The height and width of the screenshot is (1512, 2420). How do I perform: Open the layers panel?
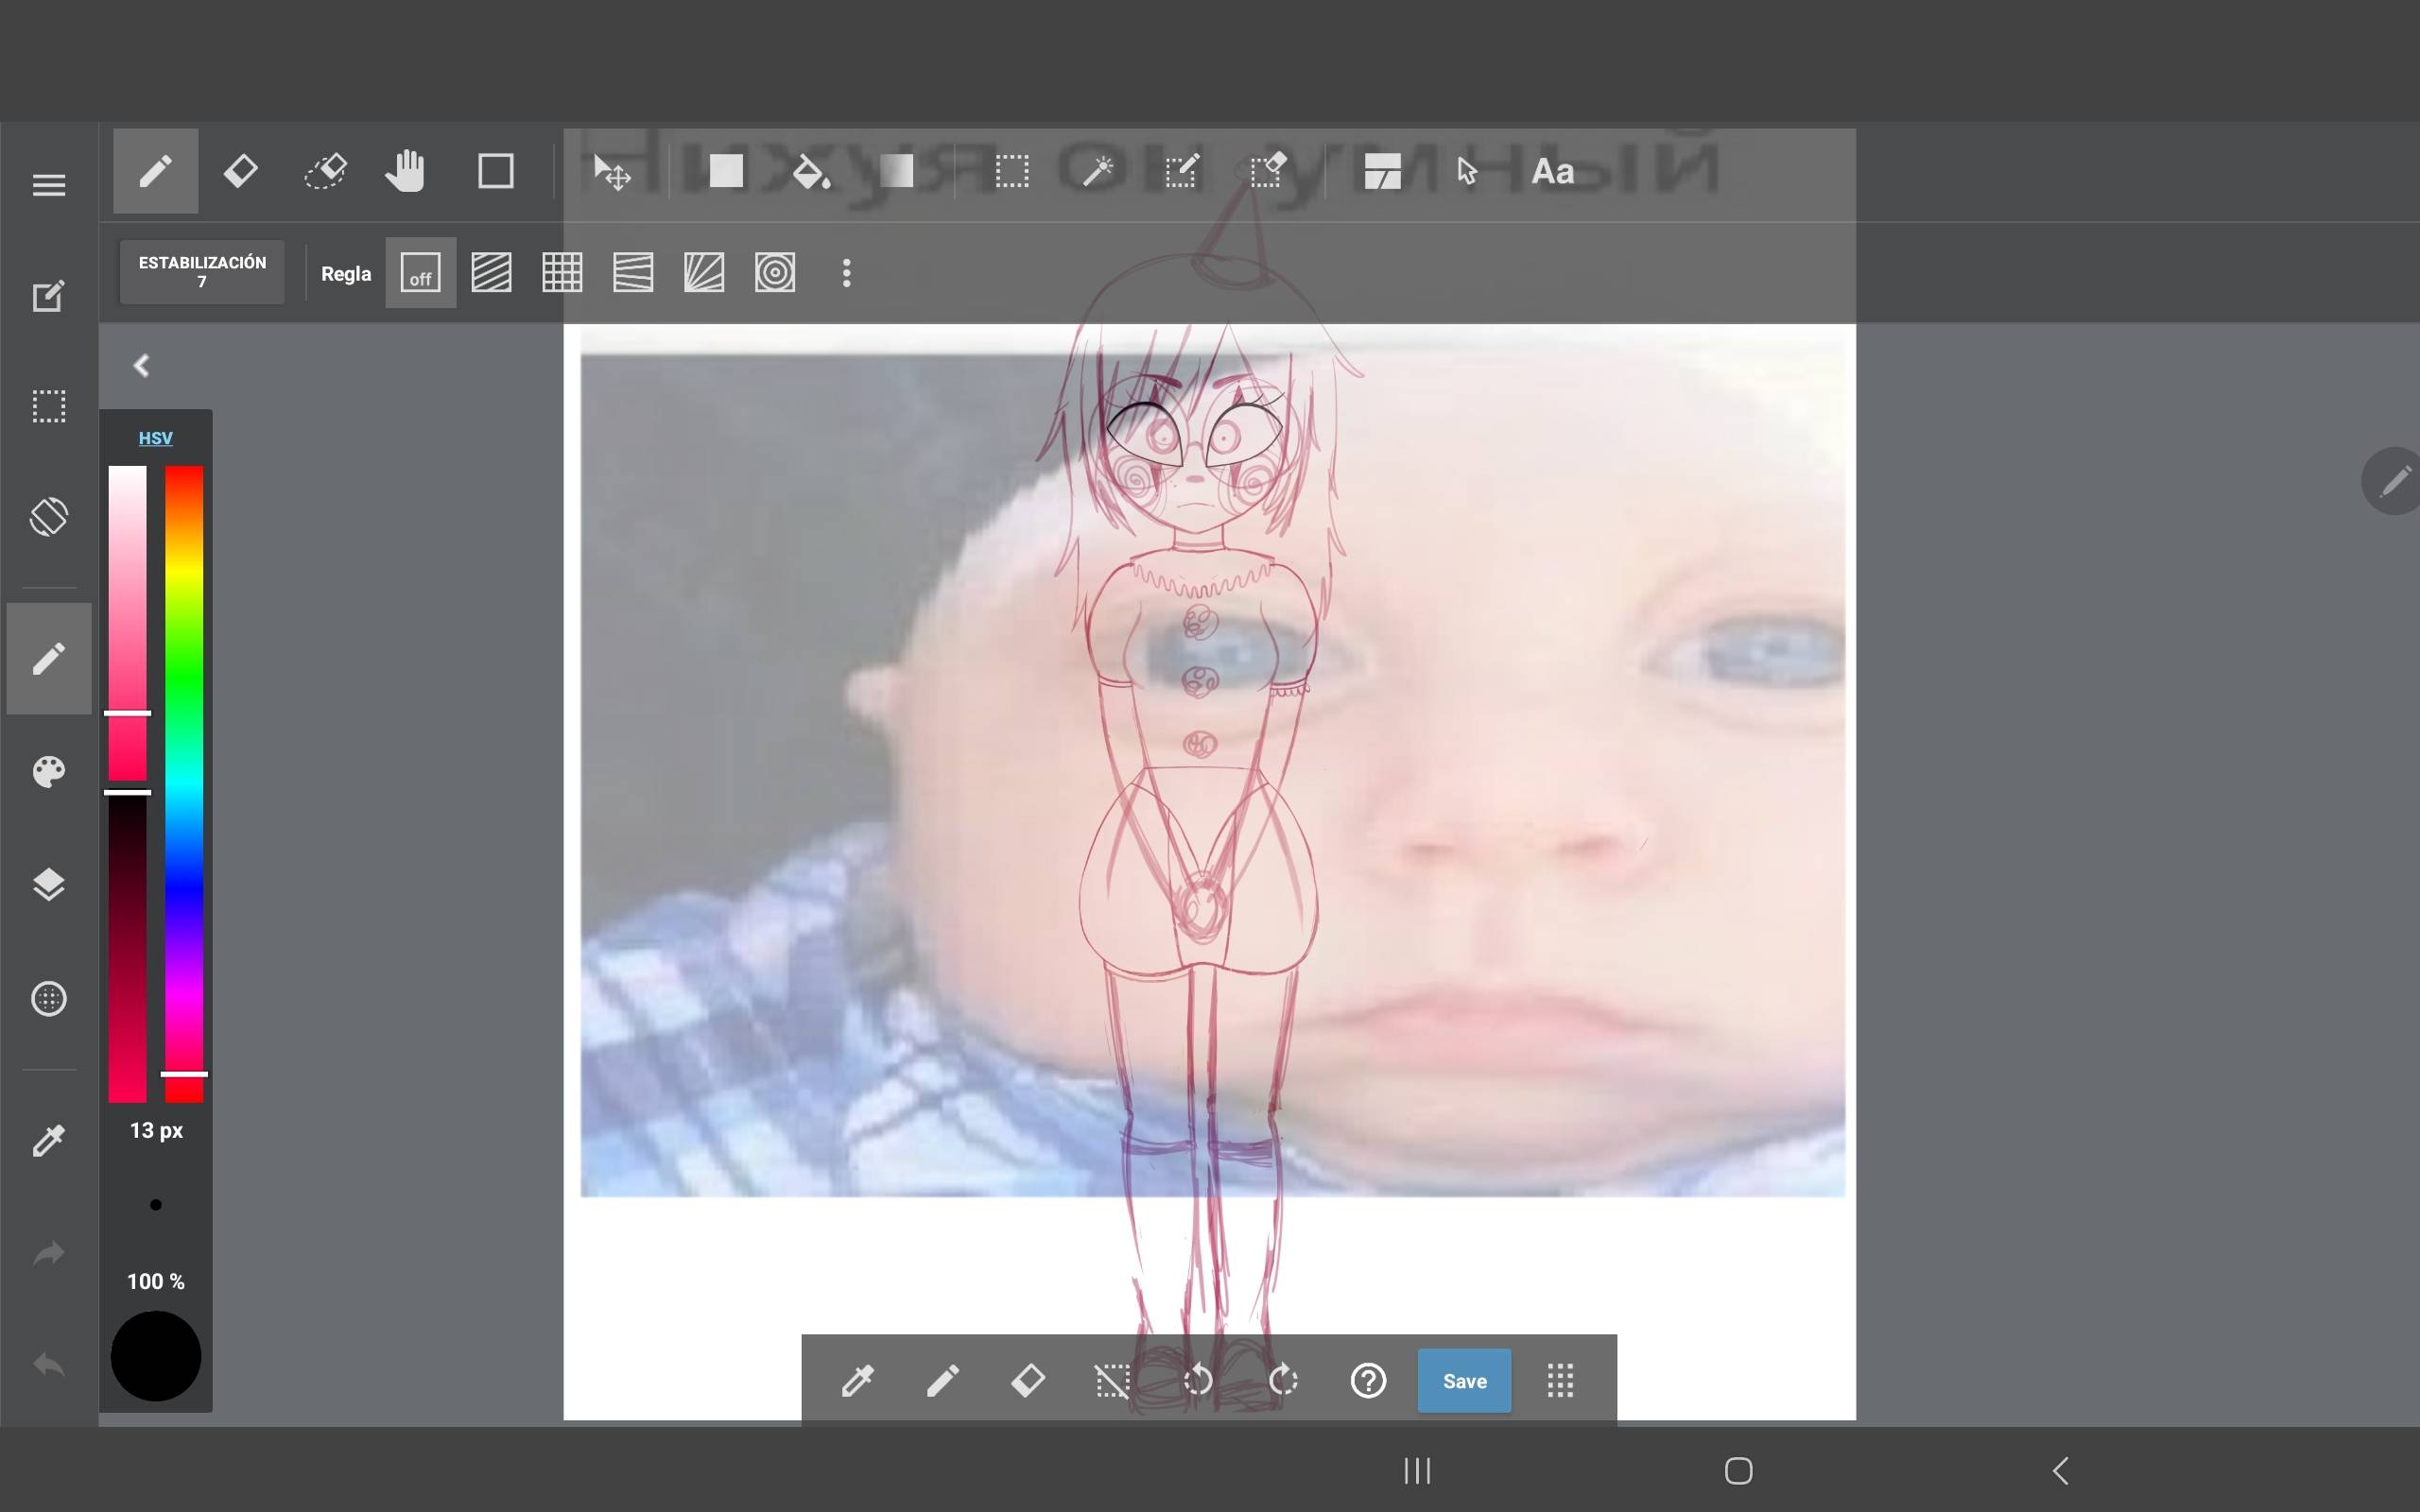click(49, 884)
